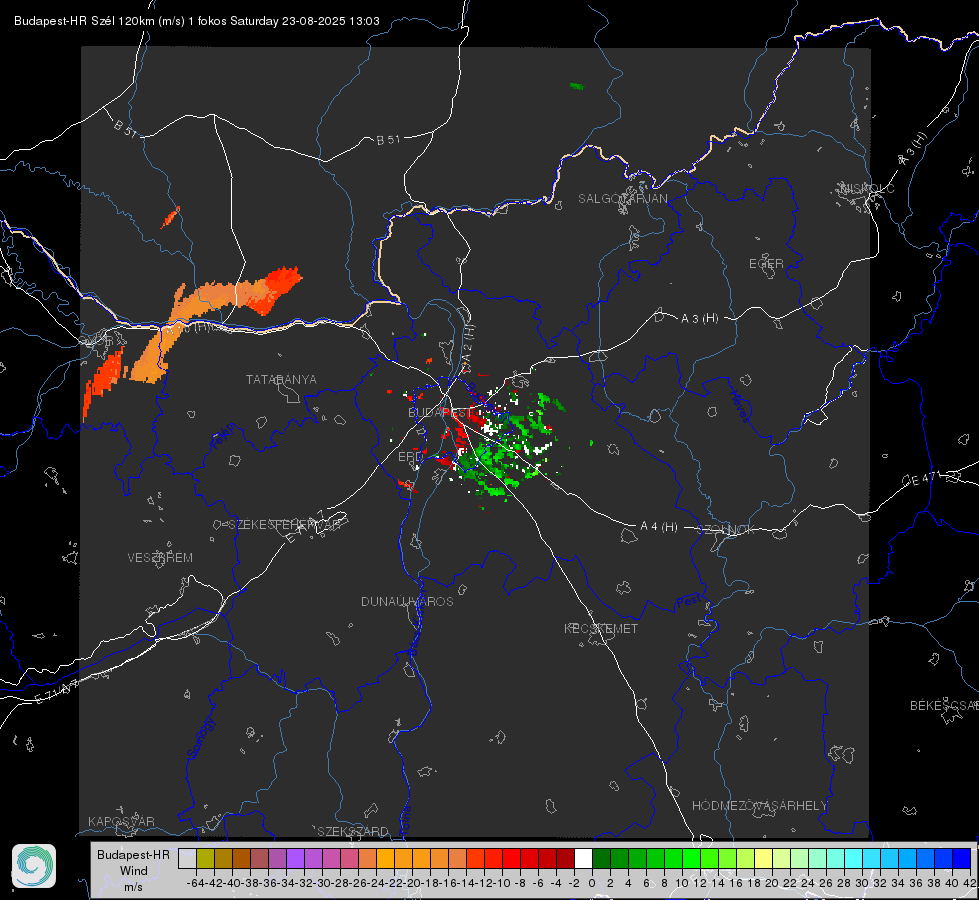Image resolution: width=979 pixels, height=900 pixels.
Task: Click the swirl logo beside the legend
Action: 34,866
